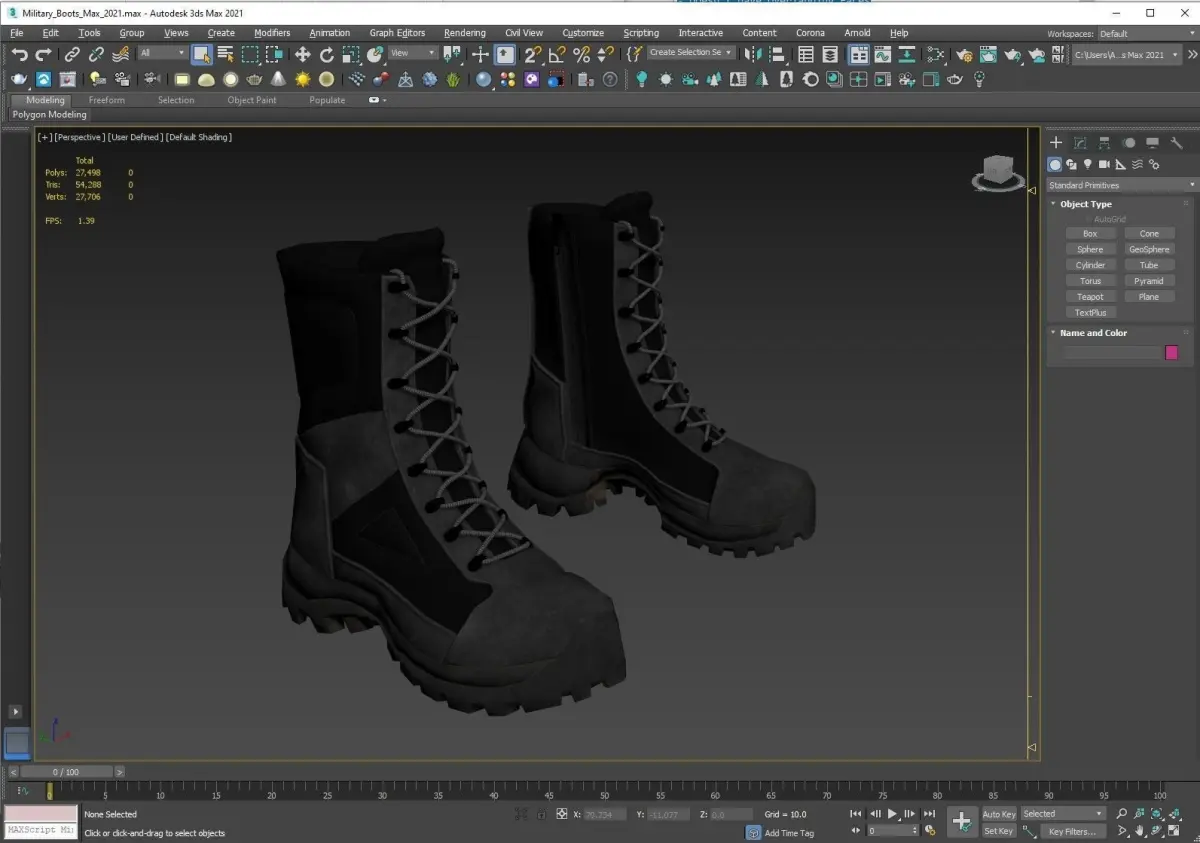
Task: Select Shapes category in Create panel
Action: [x=1071, y=164]
